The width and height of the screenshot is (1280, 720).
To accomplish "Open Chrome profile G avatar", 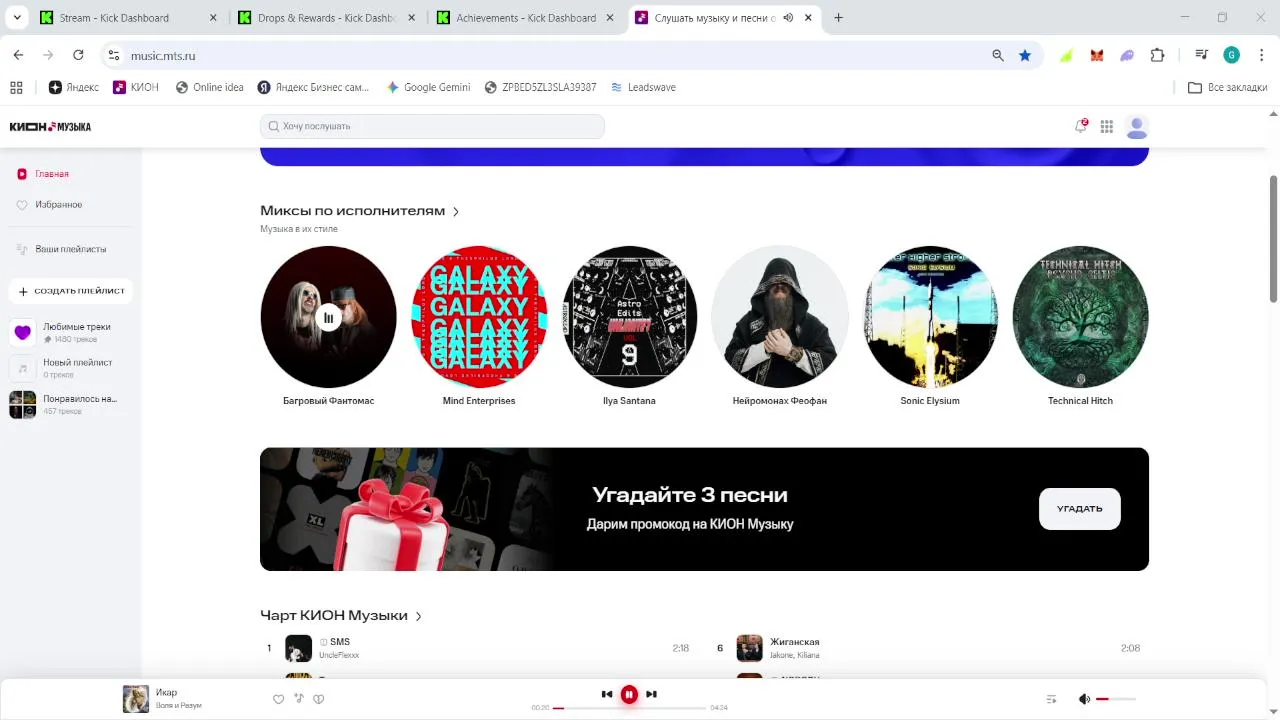I will (1231, 55).
